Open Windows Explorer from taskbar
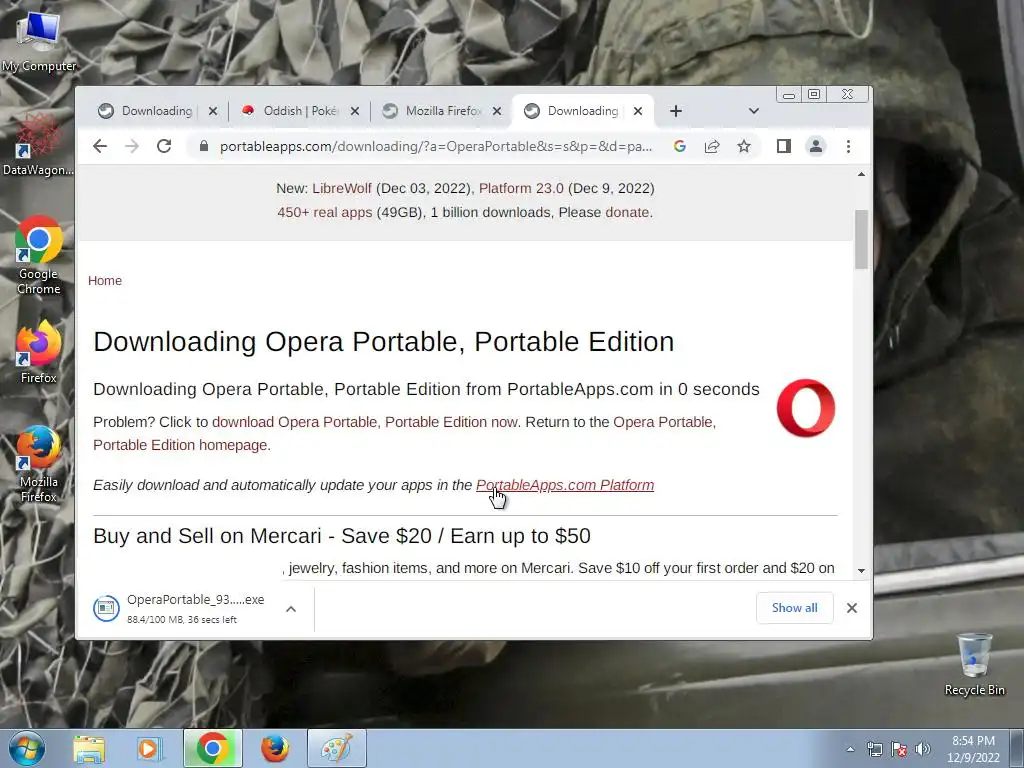This screenshot has width=1024, height=768. 89,749
